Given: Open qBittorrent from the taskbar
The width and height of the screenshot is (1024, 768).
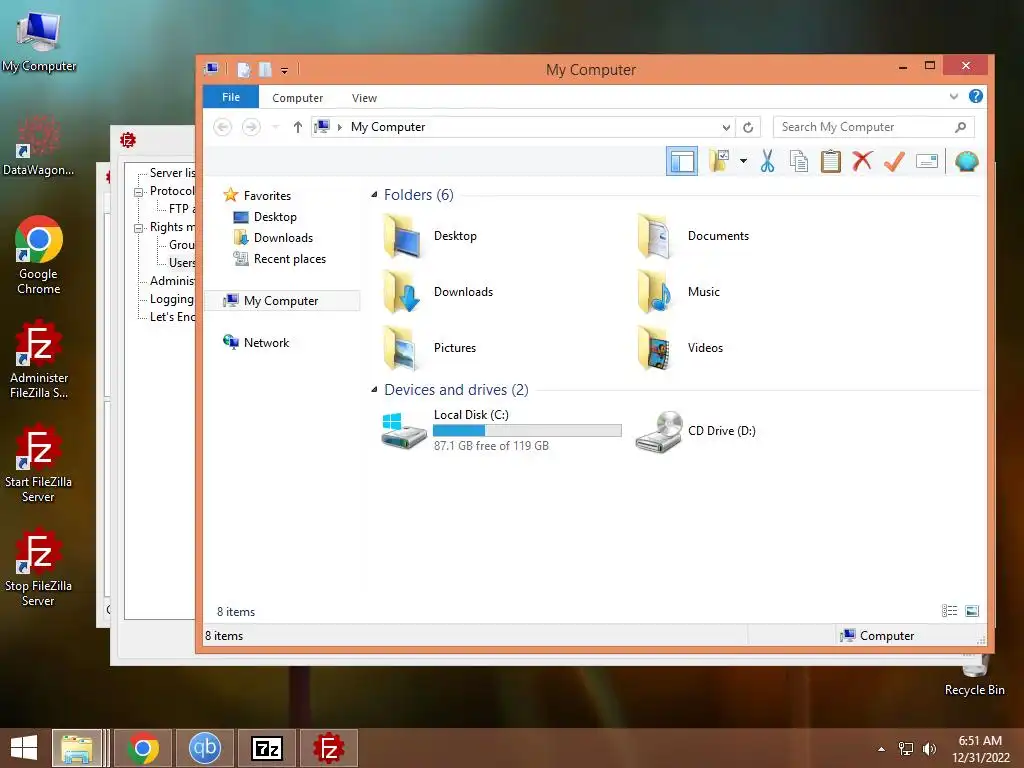Looking at the screenshot, I should click(x=204, y=748).
